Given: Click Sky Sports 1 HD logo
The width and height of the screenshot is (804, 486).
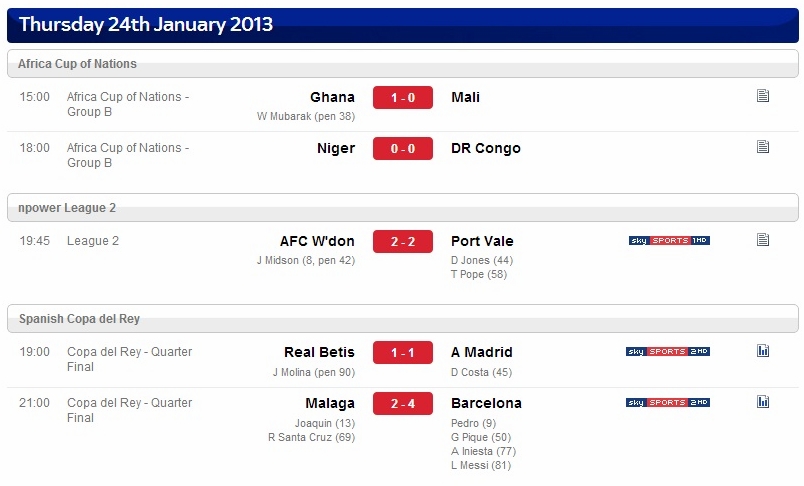Looking at the screenshot, I should (x=669, y=240).
